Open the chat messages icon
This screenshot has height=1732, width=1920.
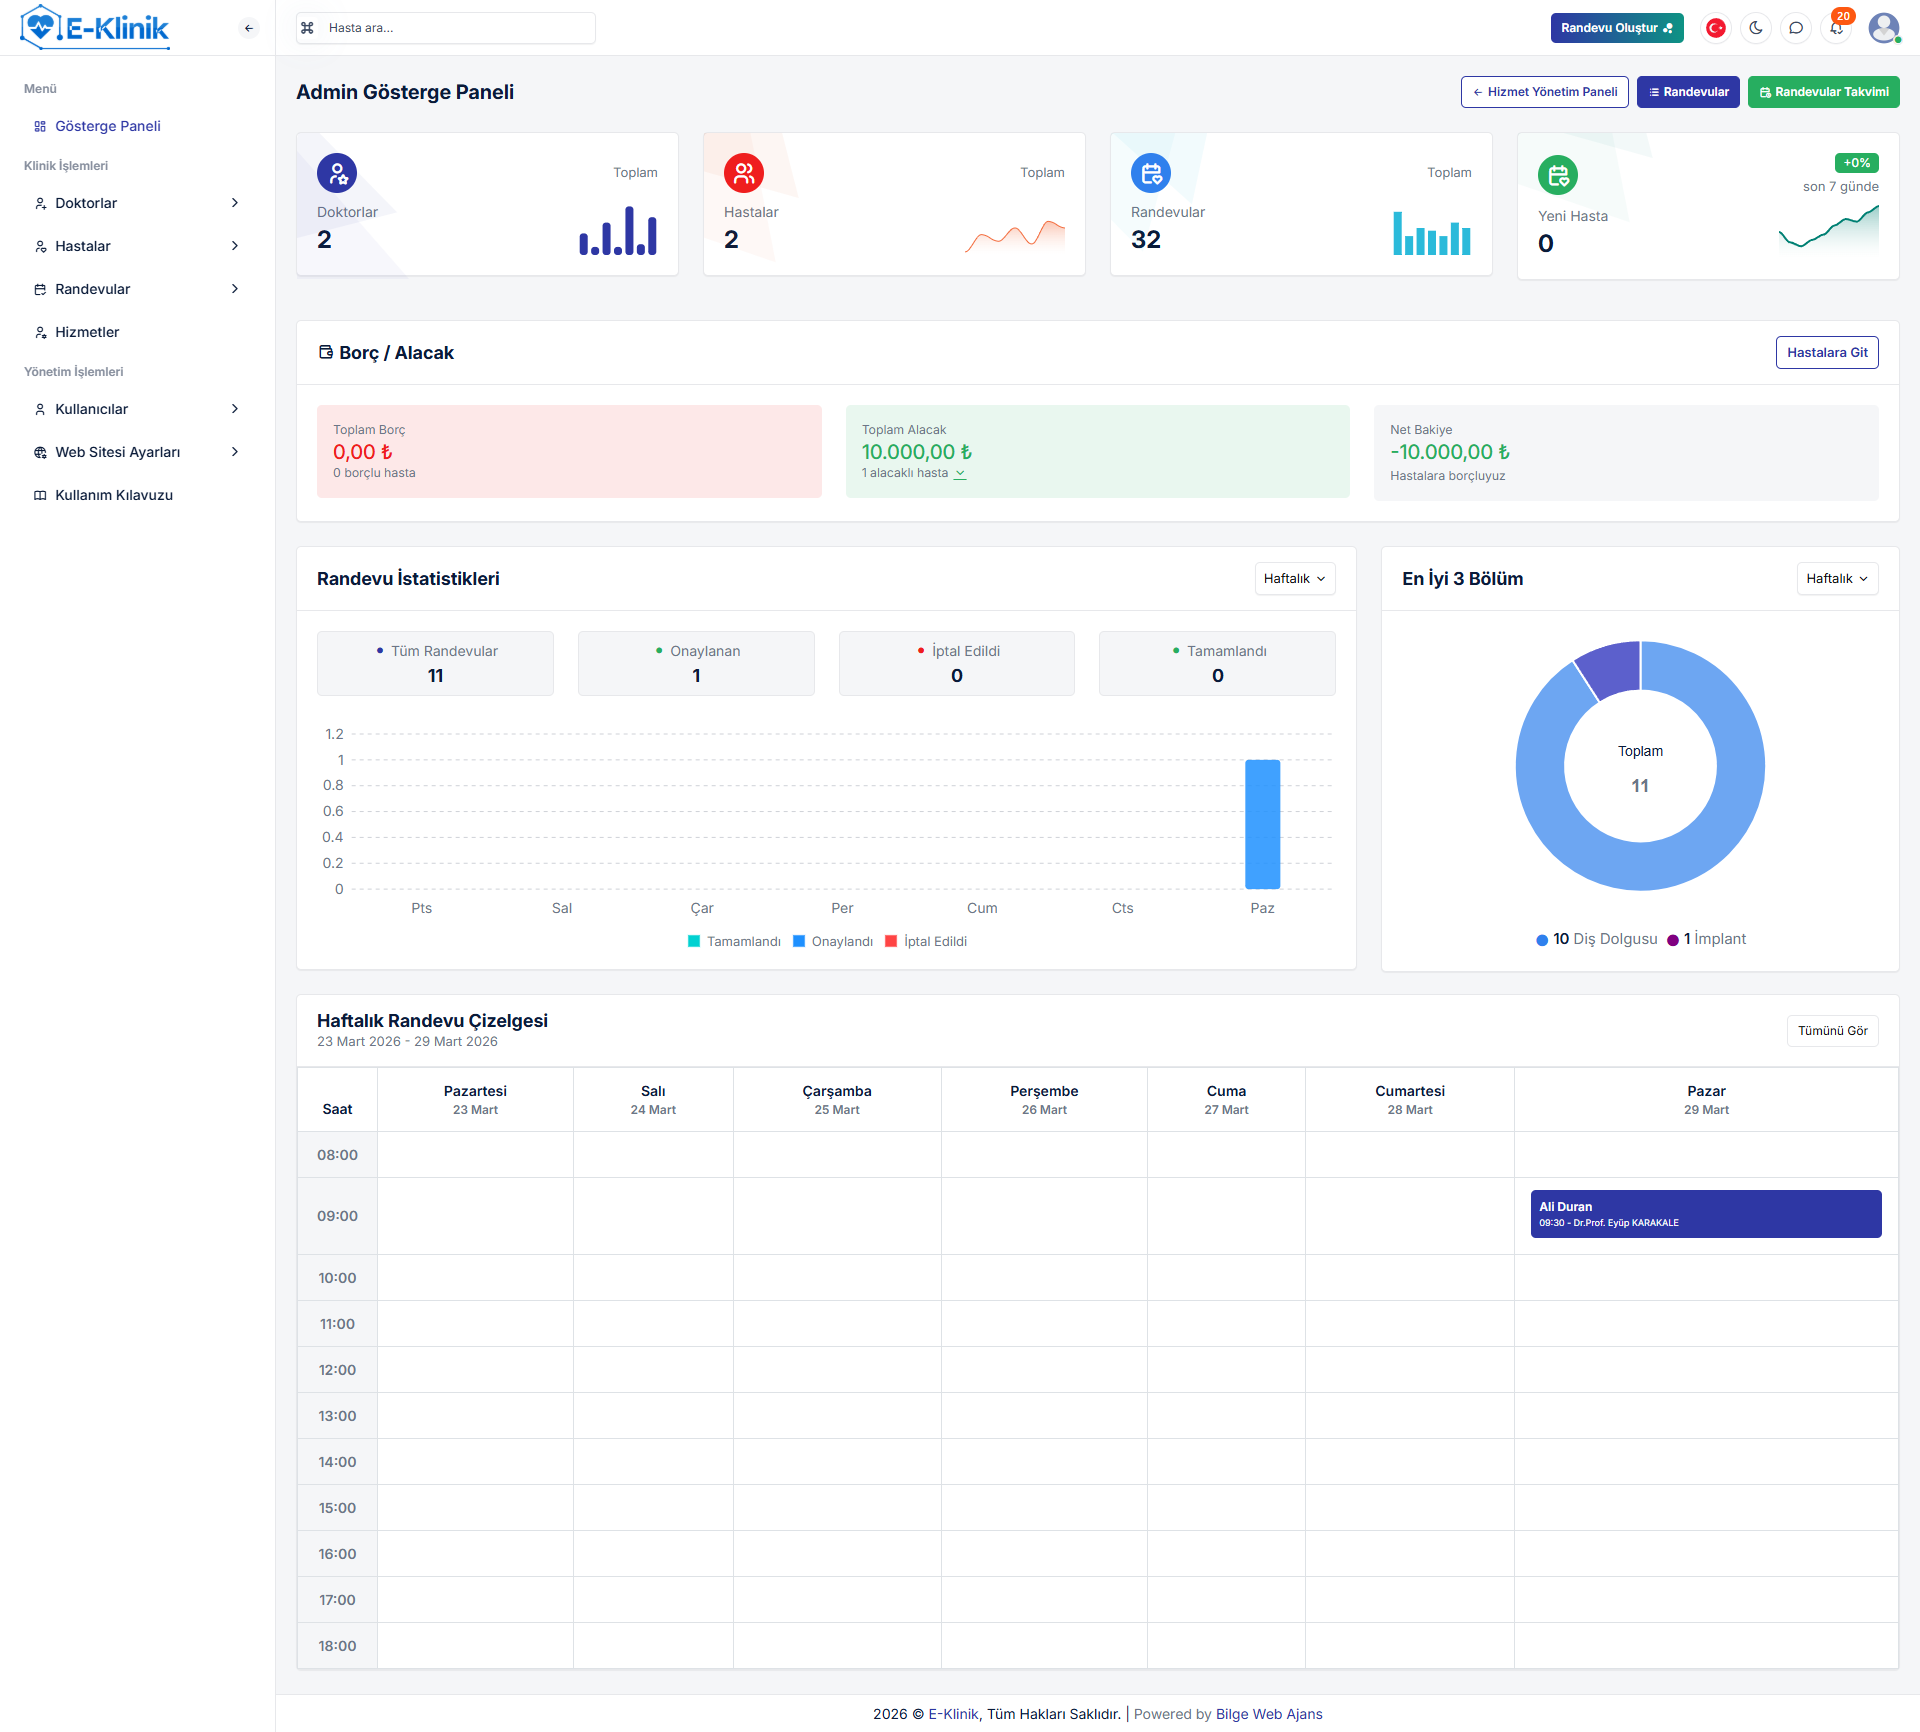tap(1796, 28)
